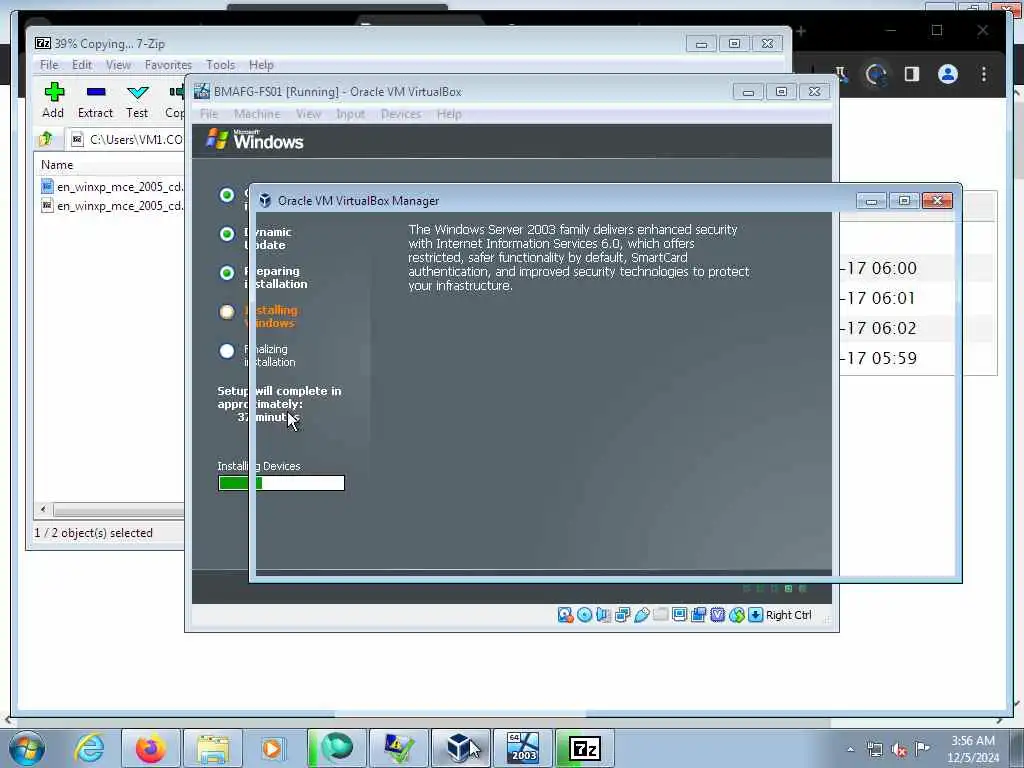1024x768 pixels.
Task: Click browser row ending '-17 06:00'
Action: tap(918, 268)
